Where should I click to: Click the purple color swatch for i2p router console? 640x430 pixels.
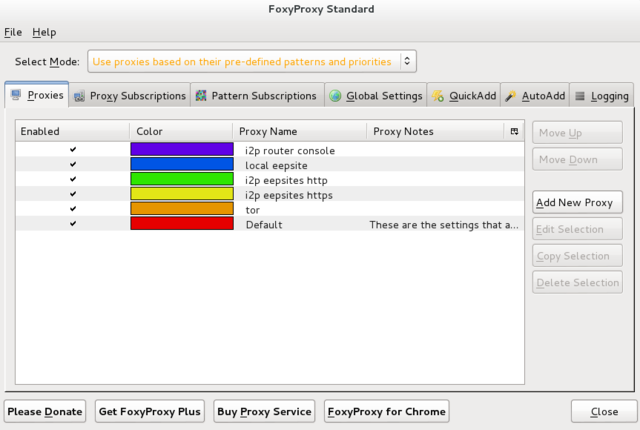point(182,149)
